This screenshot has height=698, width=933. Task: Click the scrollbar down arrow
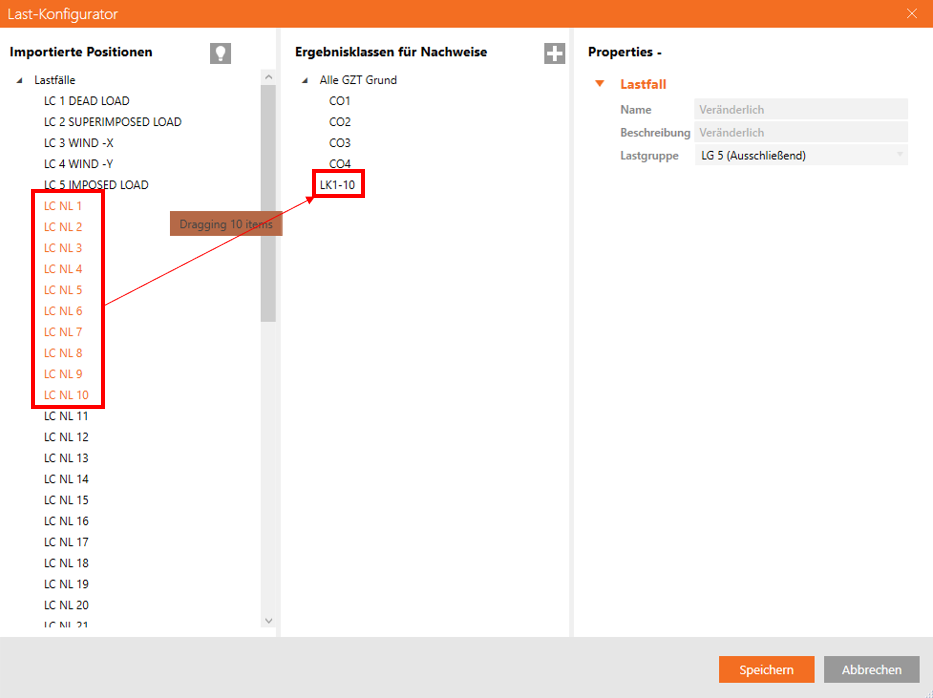pos(268,621)
